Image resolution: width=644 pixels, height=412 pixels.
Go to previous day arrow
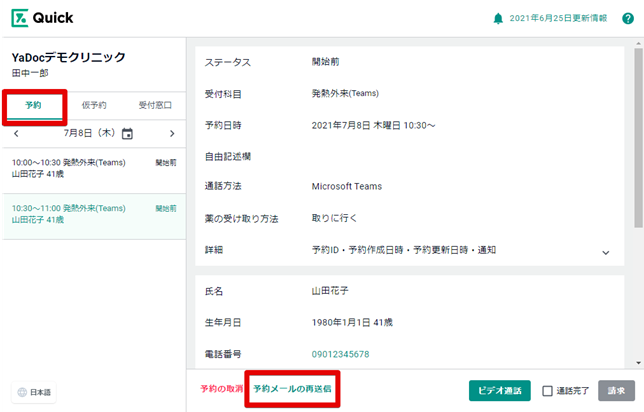pos(16,133)
